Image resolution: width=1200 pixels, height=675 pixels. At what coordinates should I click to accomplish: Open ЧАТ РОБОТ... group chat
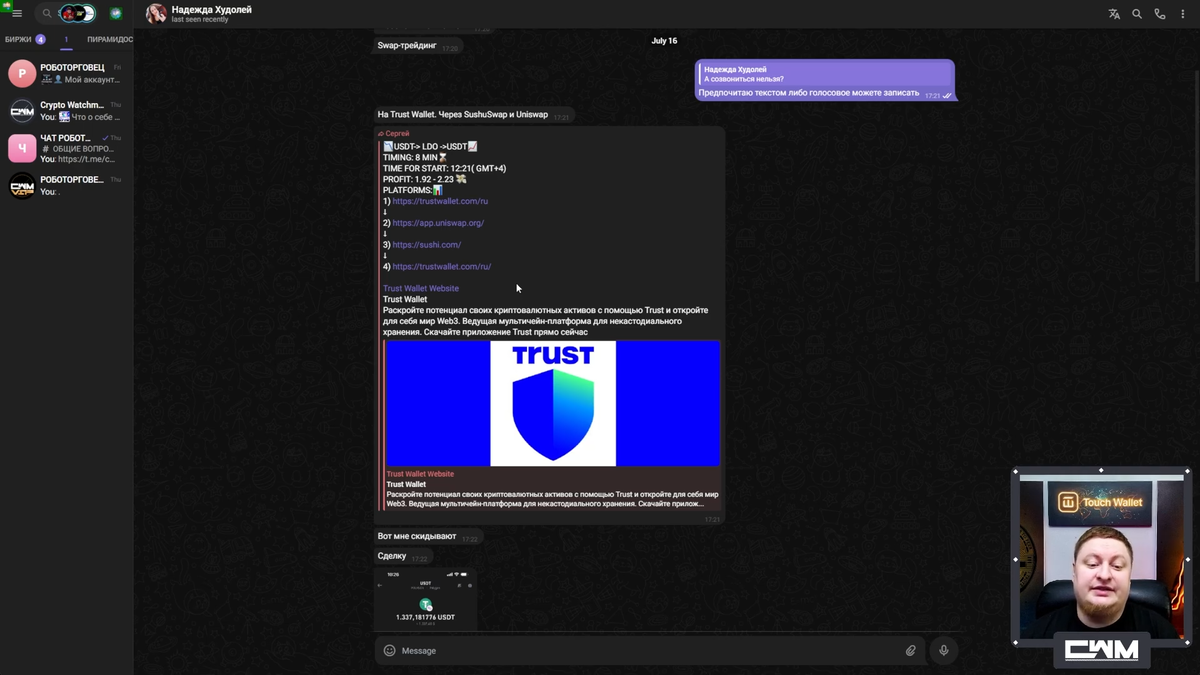[66, 148]
